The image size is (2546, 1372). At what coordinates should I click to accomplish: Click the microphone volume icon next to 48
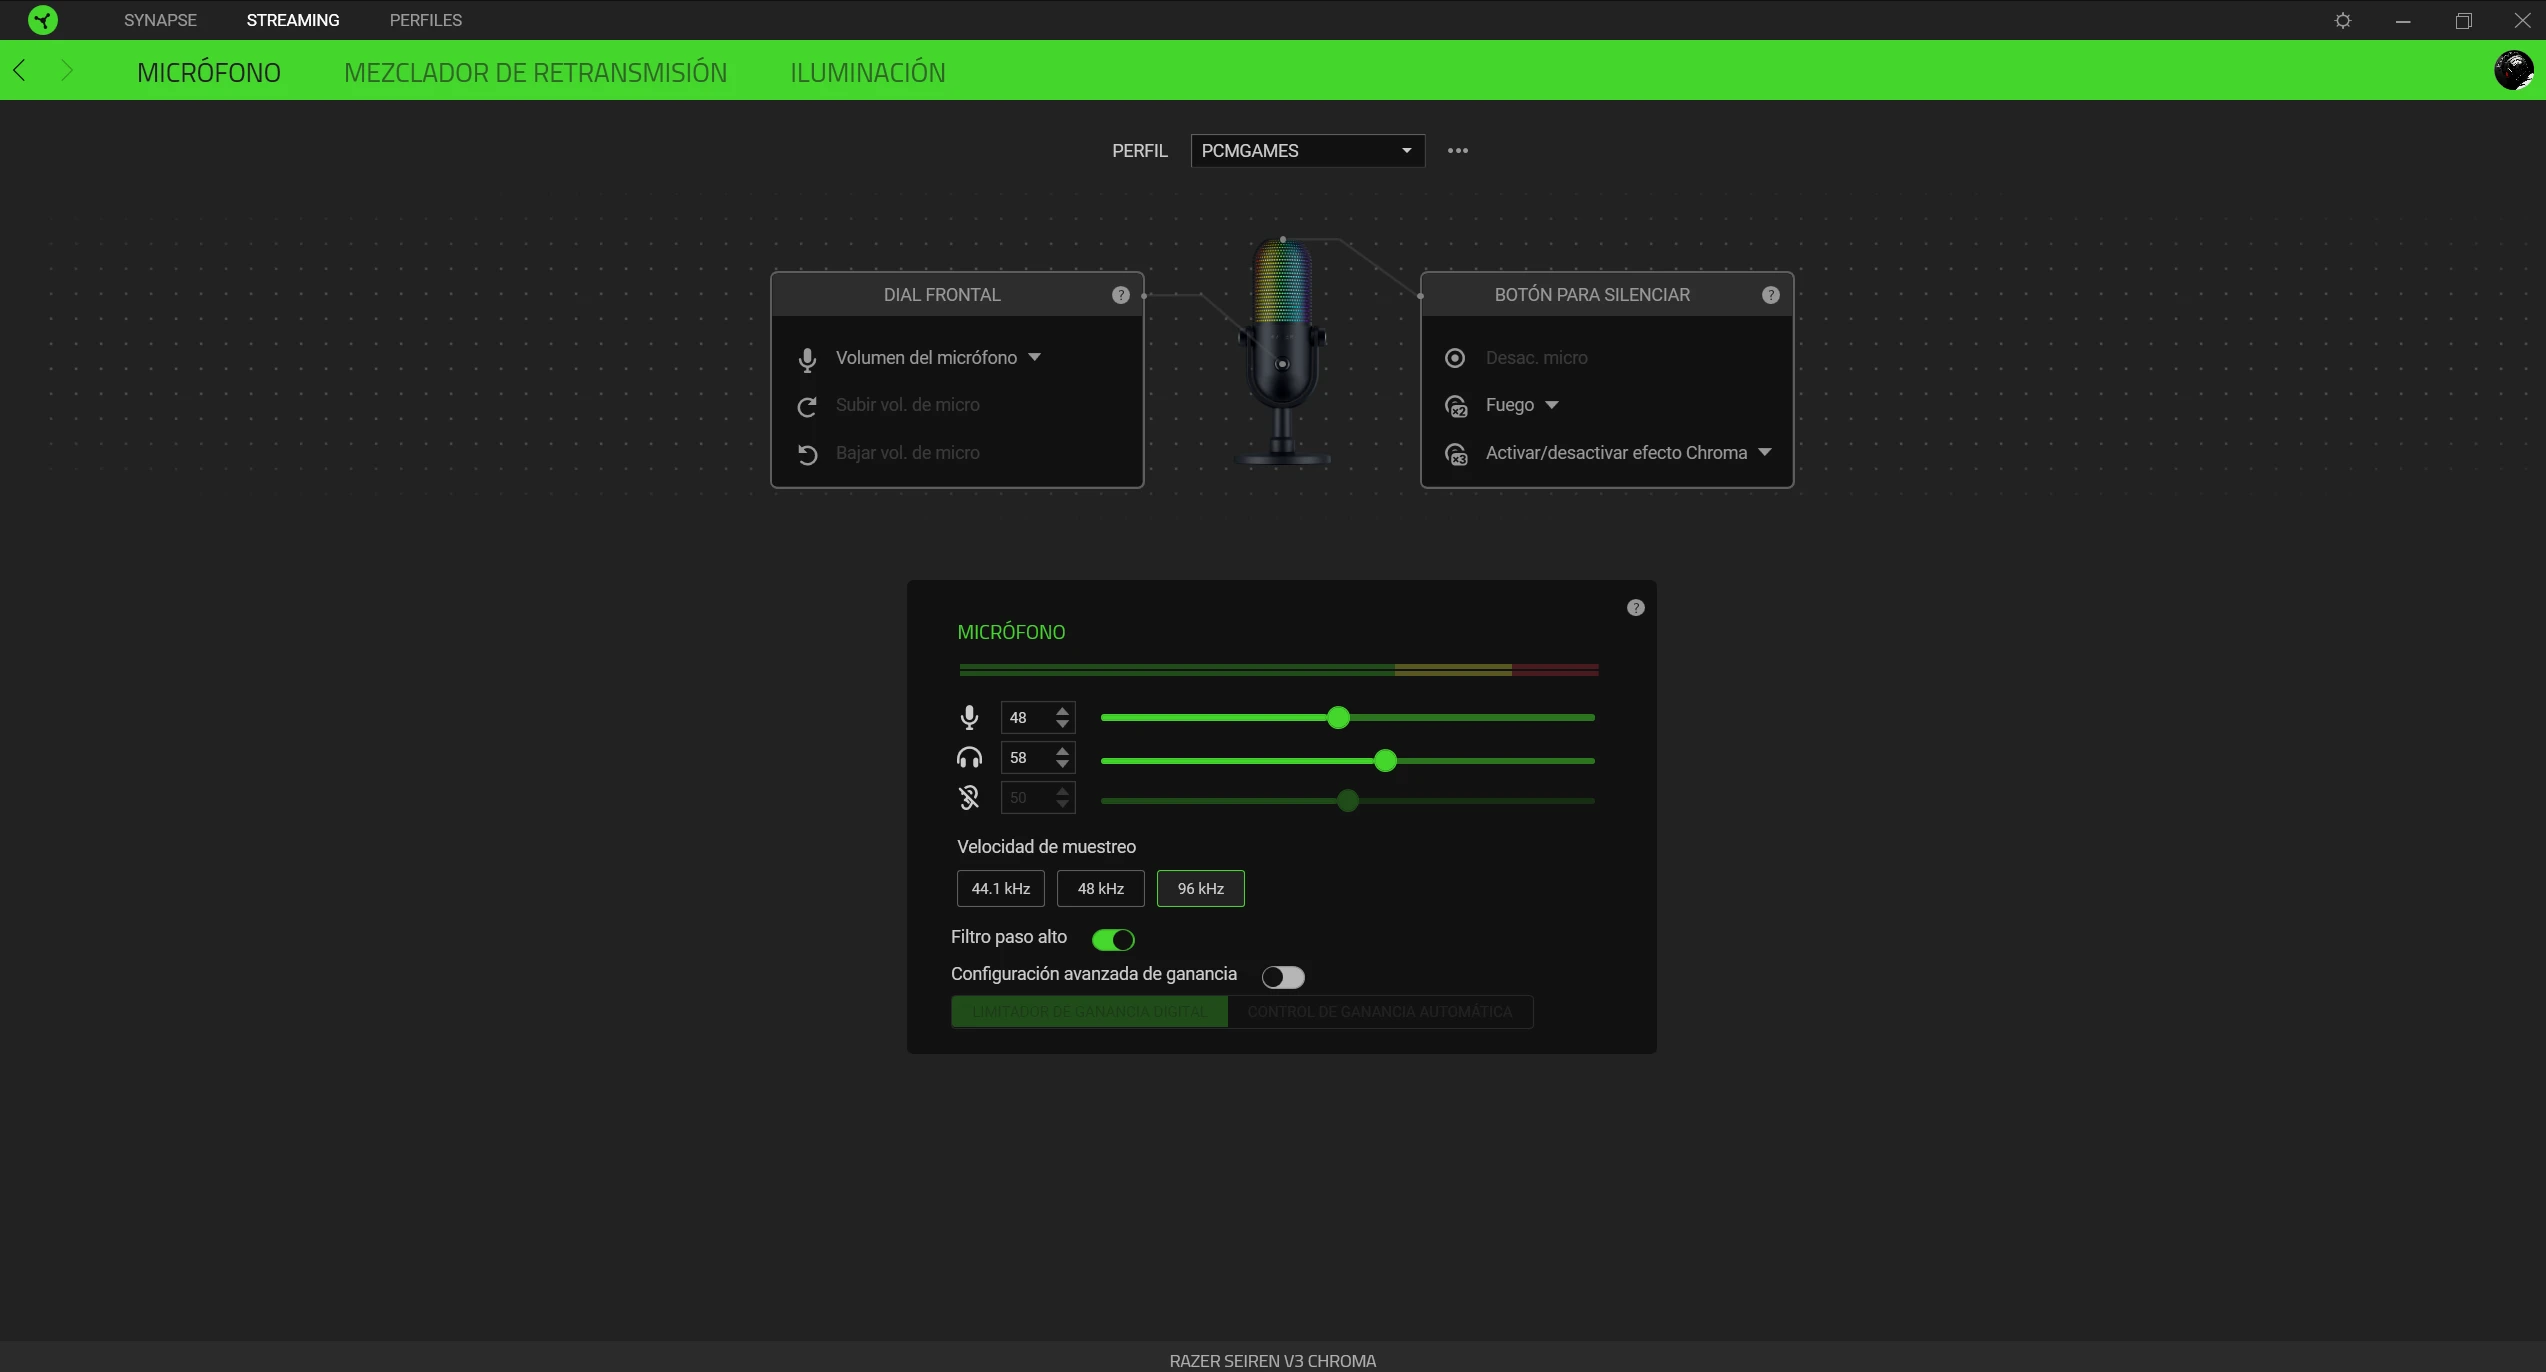(969, 717)
